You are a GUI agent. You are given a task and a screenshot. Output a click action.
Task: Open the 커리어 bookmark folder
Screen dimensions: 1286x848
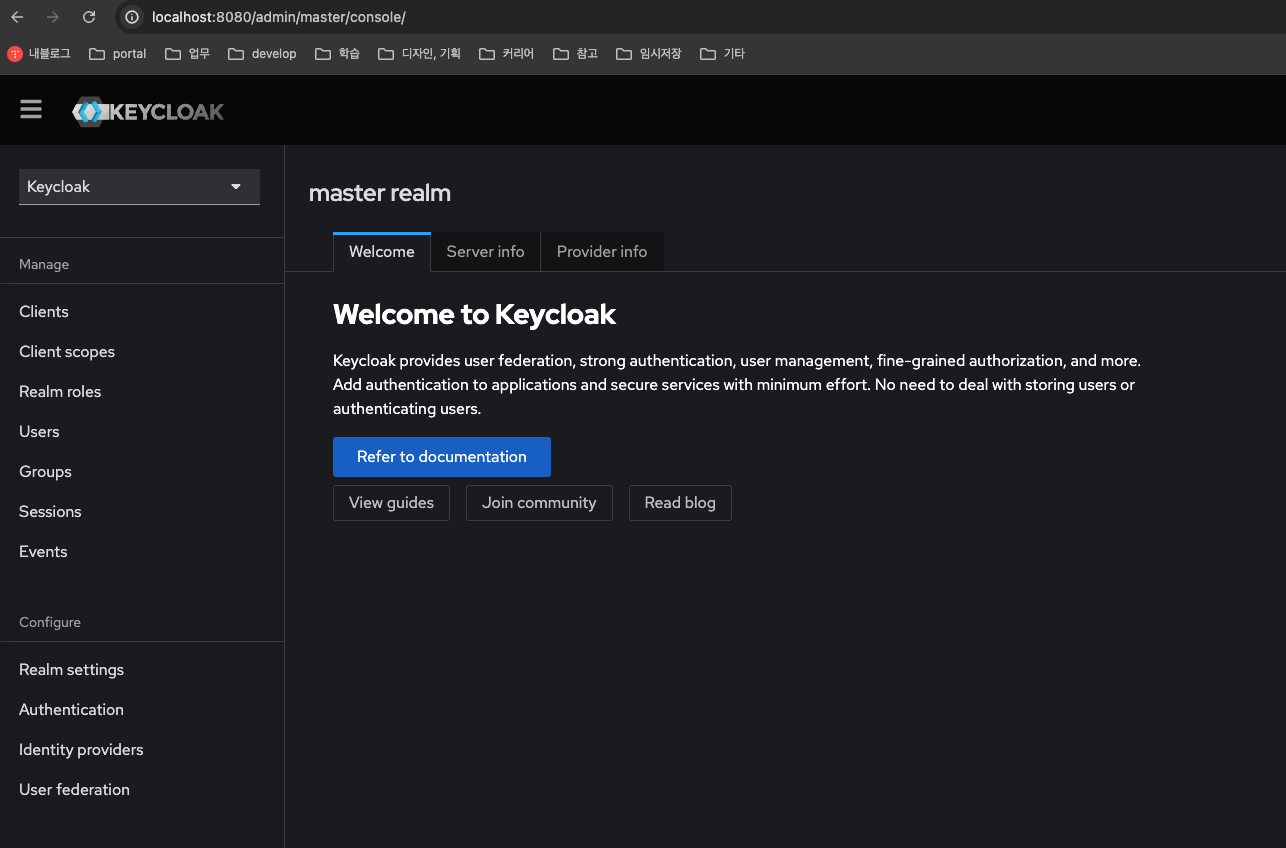coord(506,54)
